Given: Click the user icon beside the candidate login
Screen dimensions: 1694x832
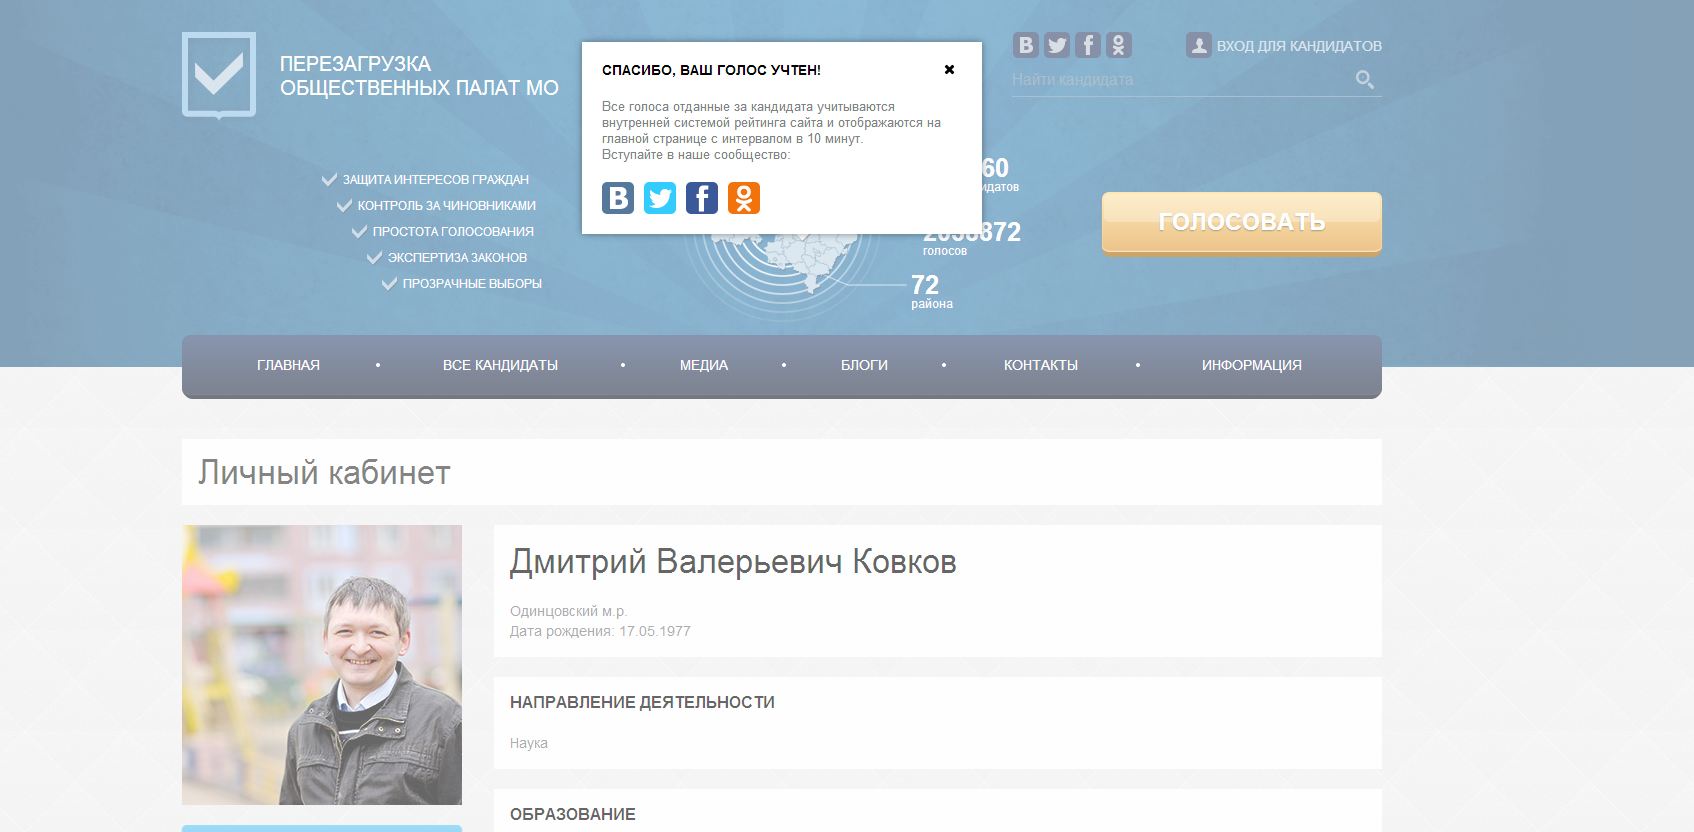Looking at the screenshot, I should [1199, 45].
